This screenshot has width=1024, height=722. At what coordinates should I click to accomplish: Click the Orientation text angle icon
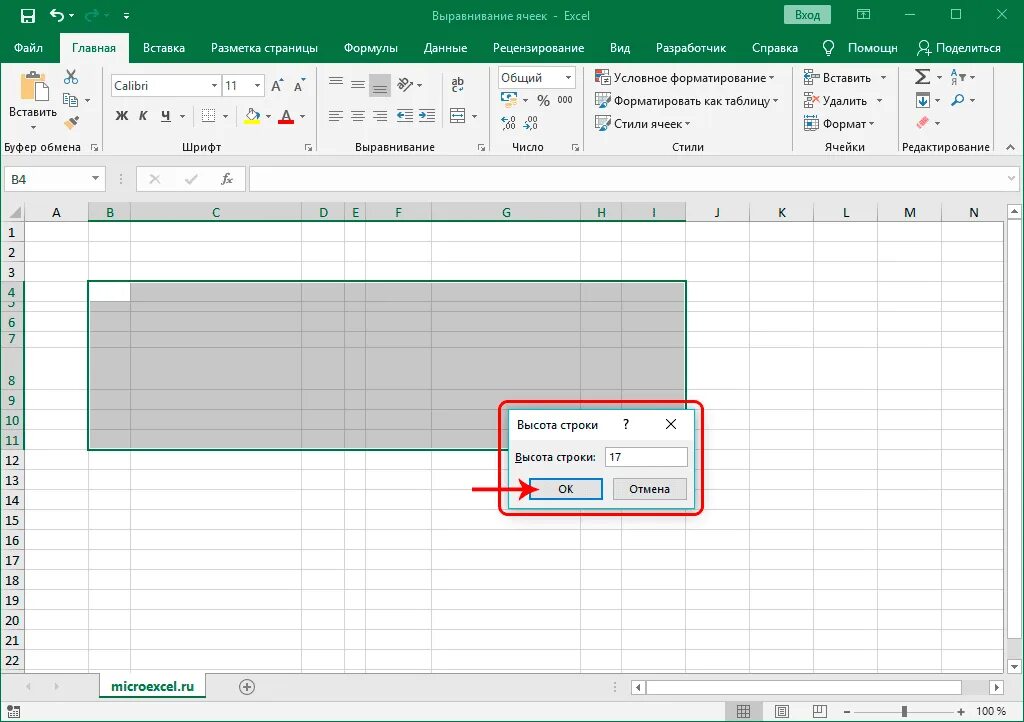(406, 84)
